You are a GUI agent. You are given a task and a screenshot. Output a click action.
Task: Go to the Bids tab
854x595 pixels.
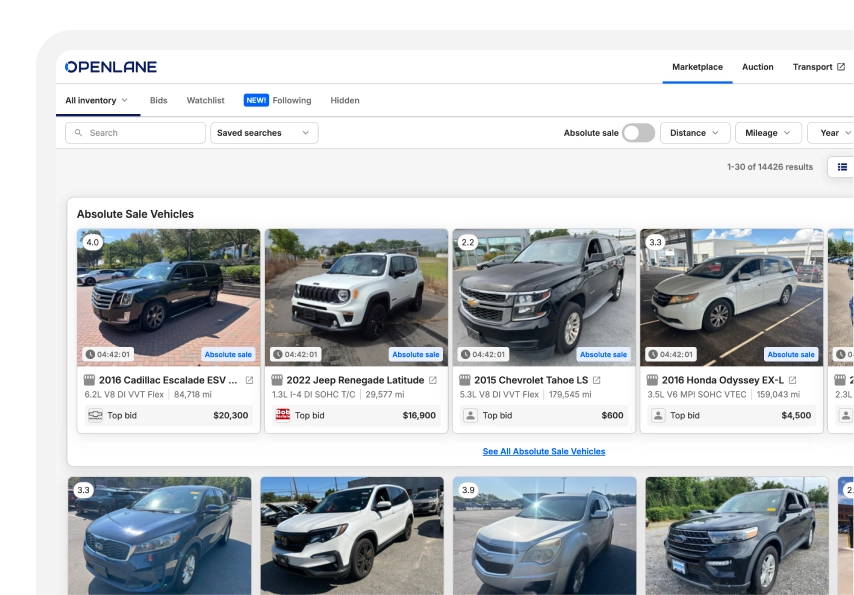158,100
